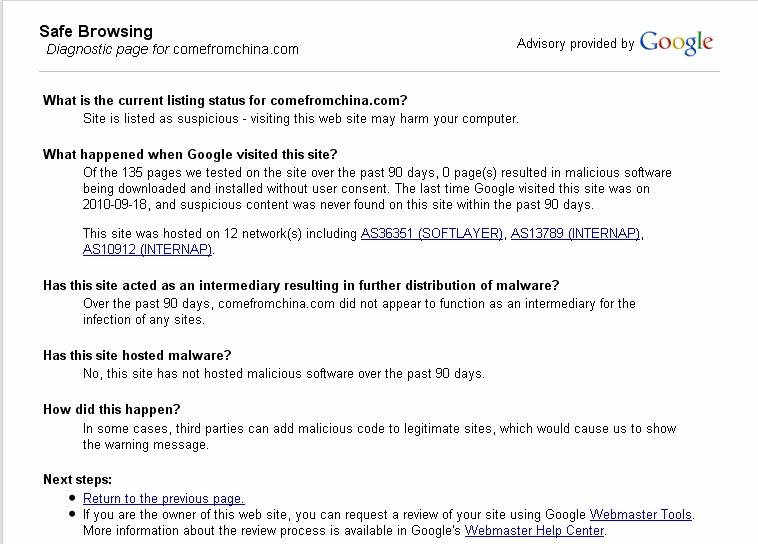Screen dimensions: 758x544
Task: Follow the AS10912 (INTERNAP) link
Action: point(148,249)
